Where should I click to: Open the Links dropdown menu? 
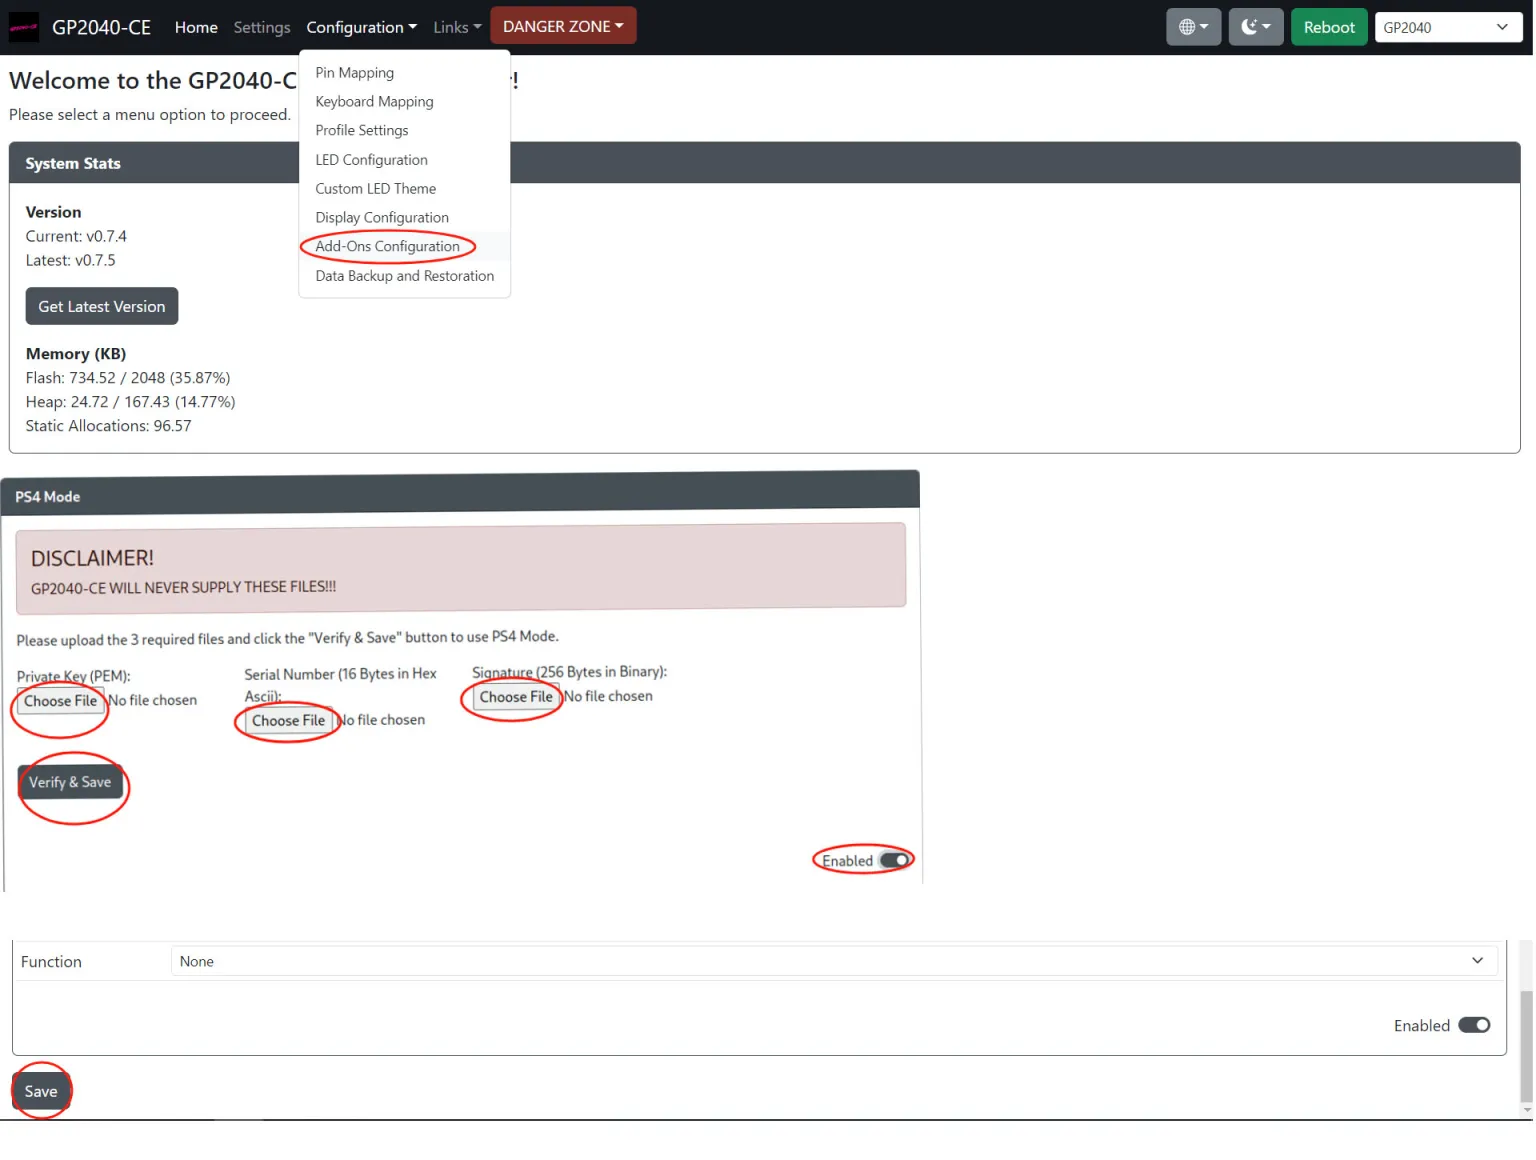click(x=457, y=27)
